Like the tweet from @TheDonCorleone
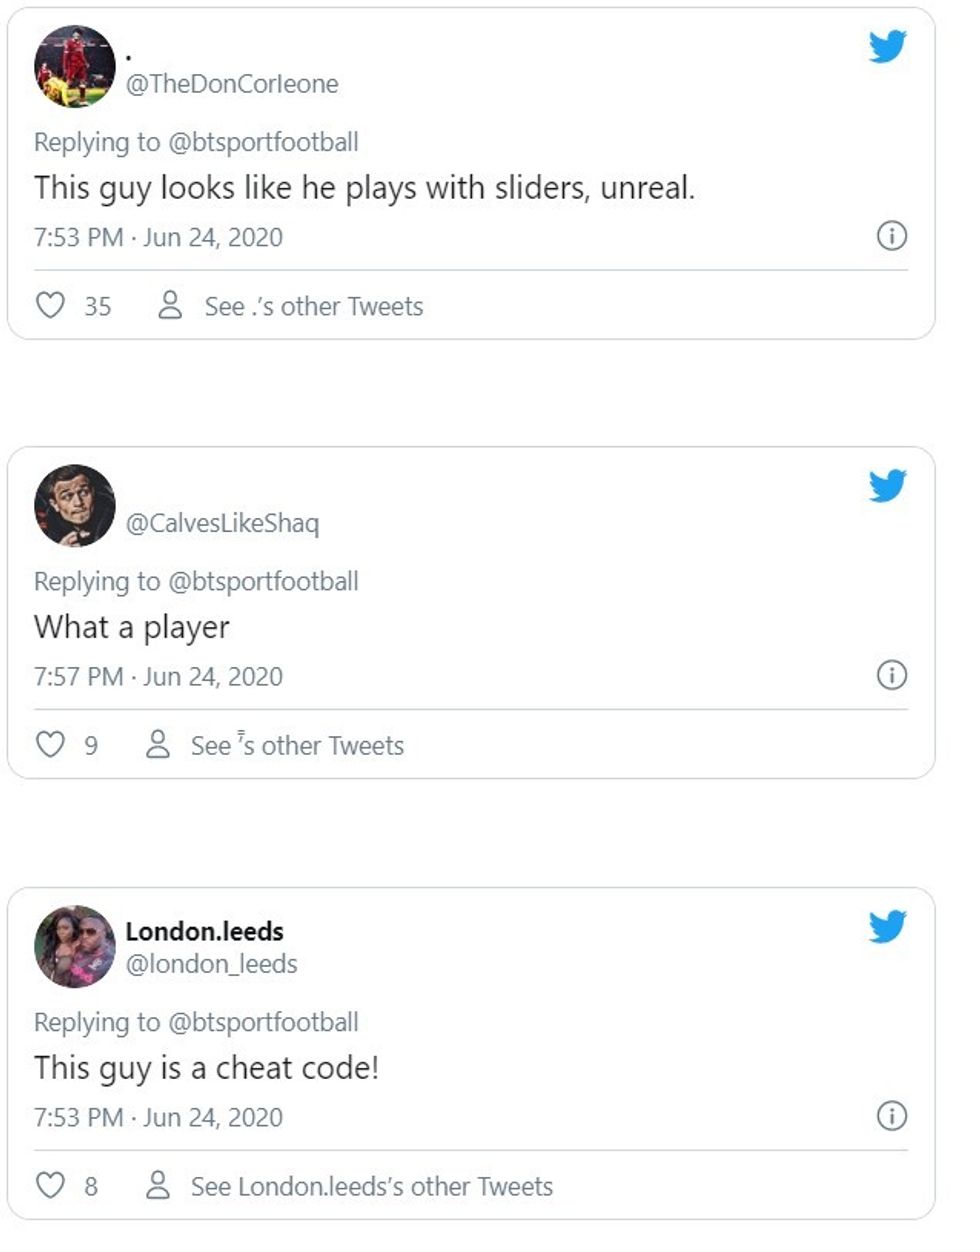Screen dimensions: 980x1252 click(51, 306)
